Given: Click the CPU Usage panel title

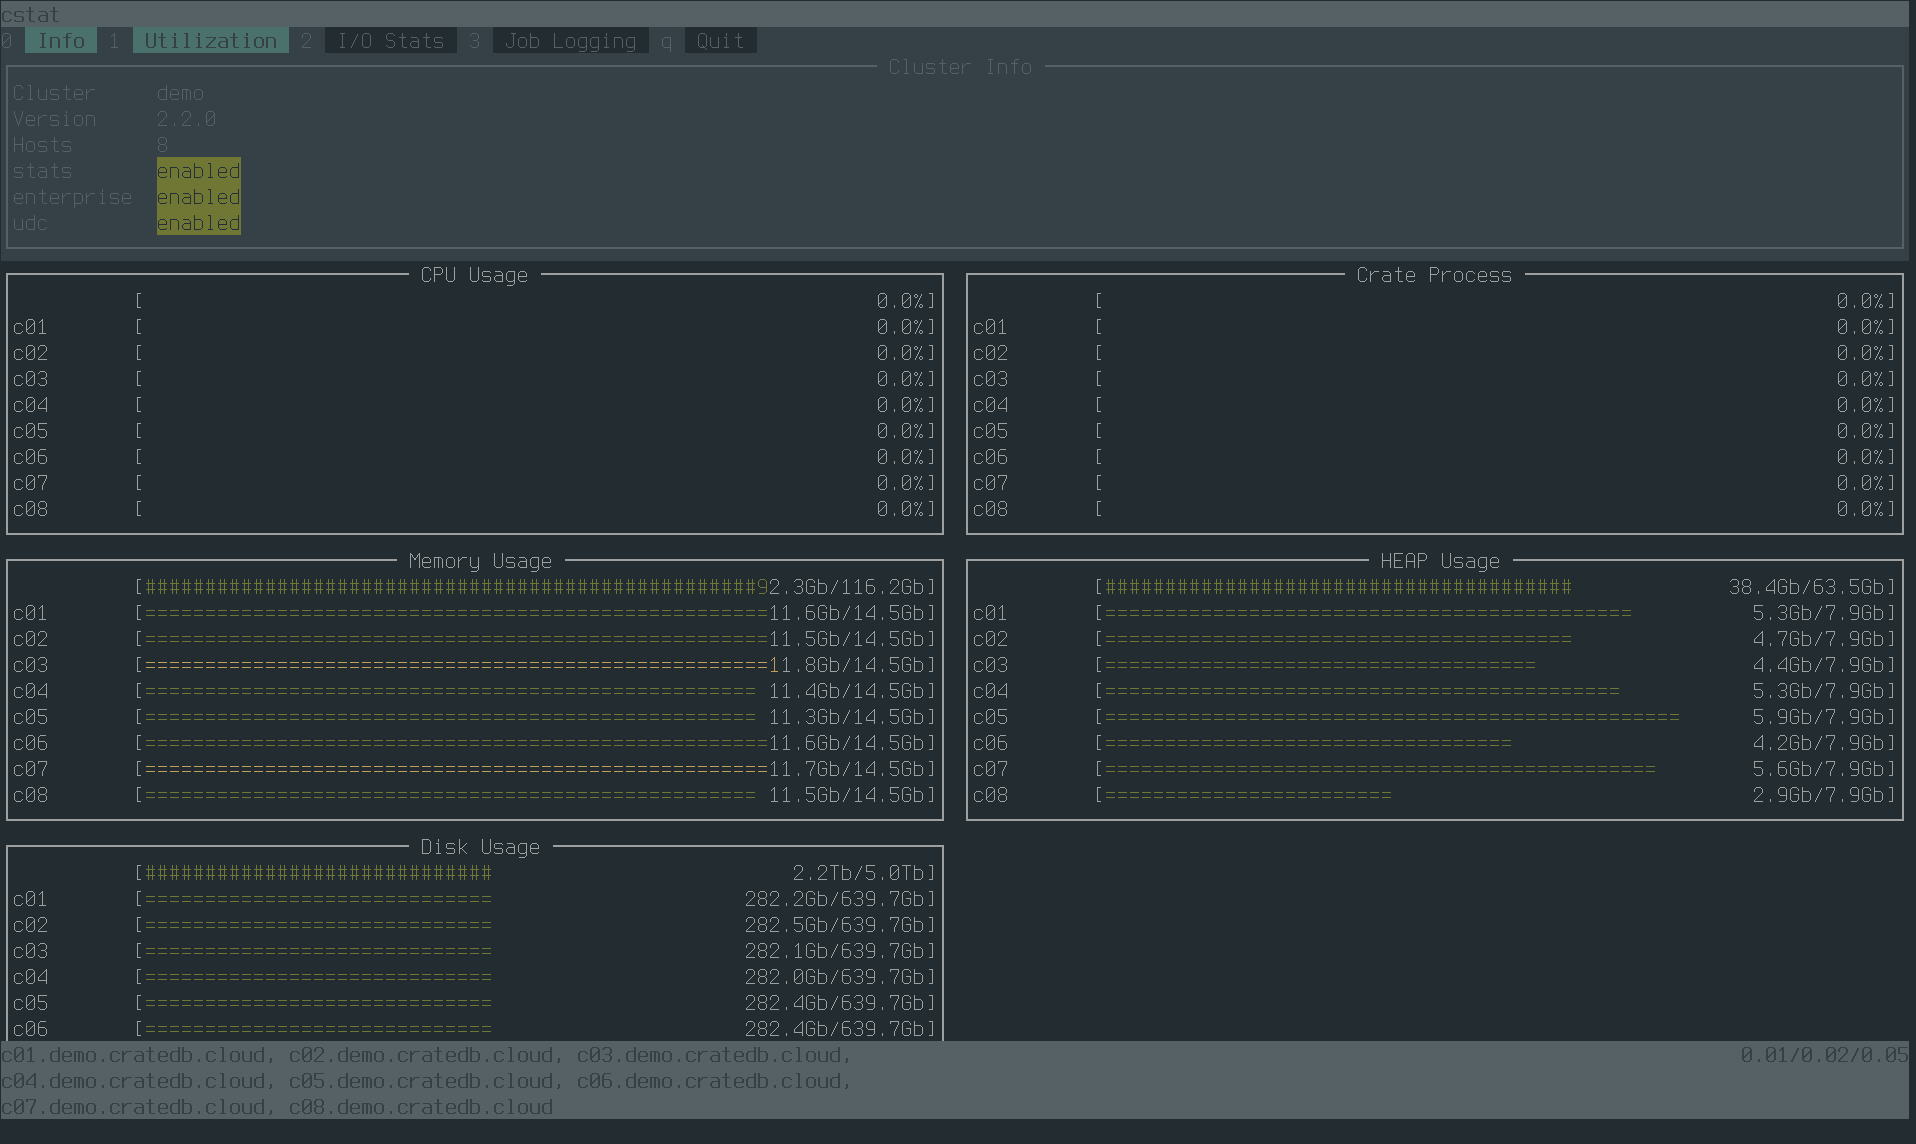Looking at the screenshot, I should (474, 275).
